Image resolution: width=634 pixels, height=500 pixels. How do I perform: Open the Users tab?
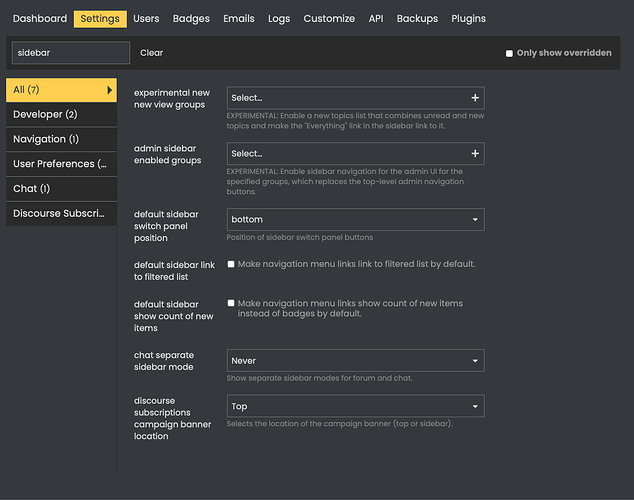[146, 19]
